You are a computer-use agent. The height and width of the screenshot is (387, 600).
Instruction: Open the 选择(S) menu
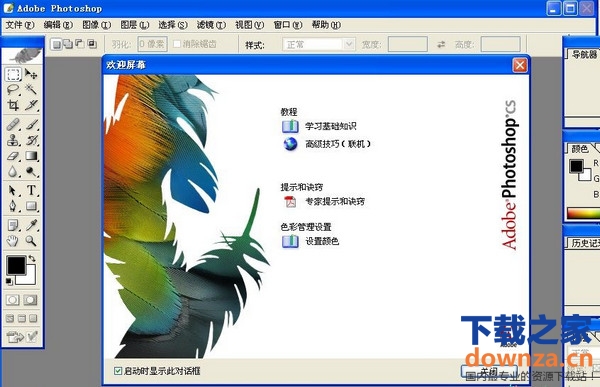click(173, 25)
